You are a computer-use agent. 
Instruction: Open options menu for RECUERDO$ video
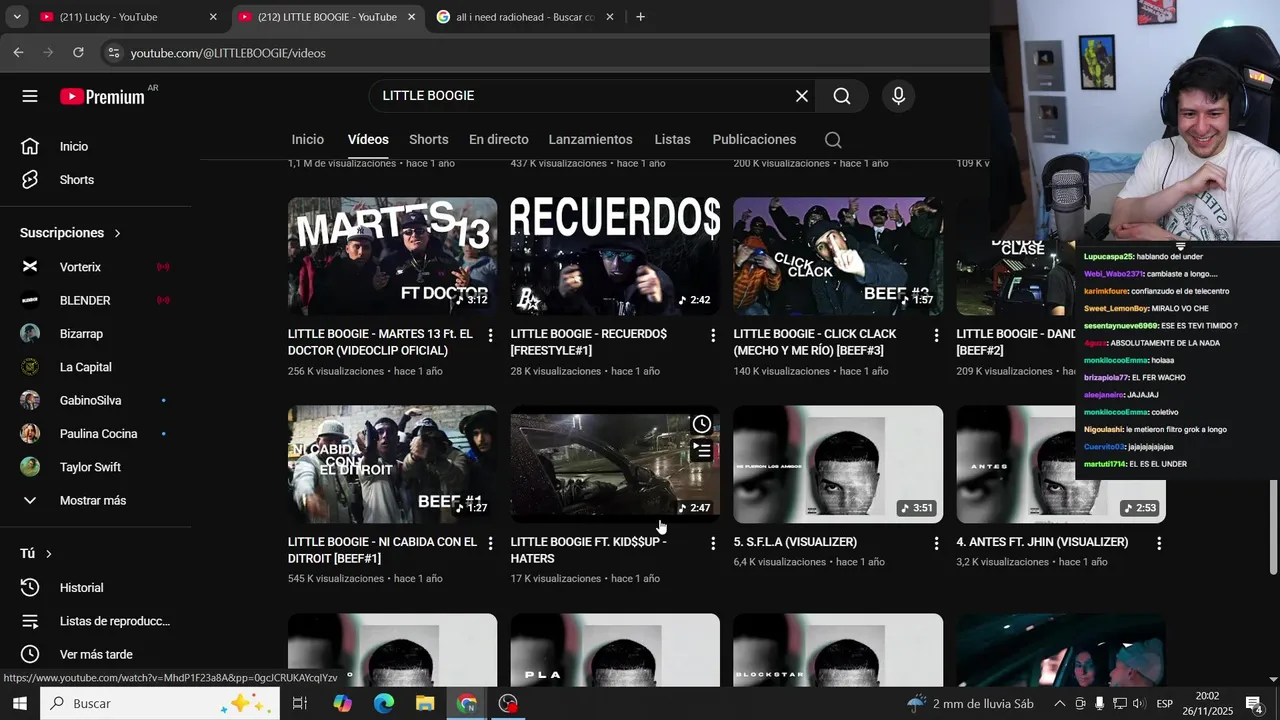713,335
